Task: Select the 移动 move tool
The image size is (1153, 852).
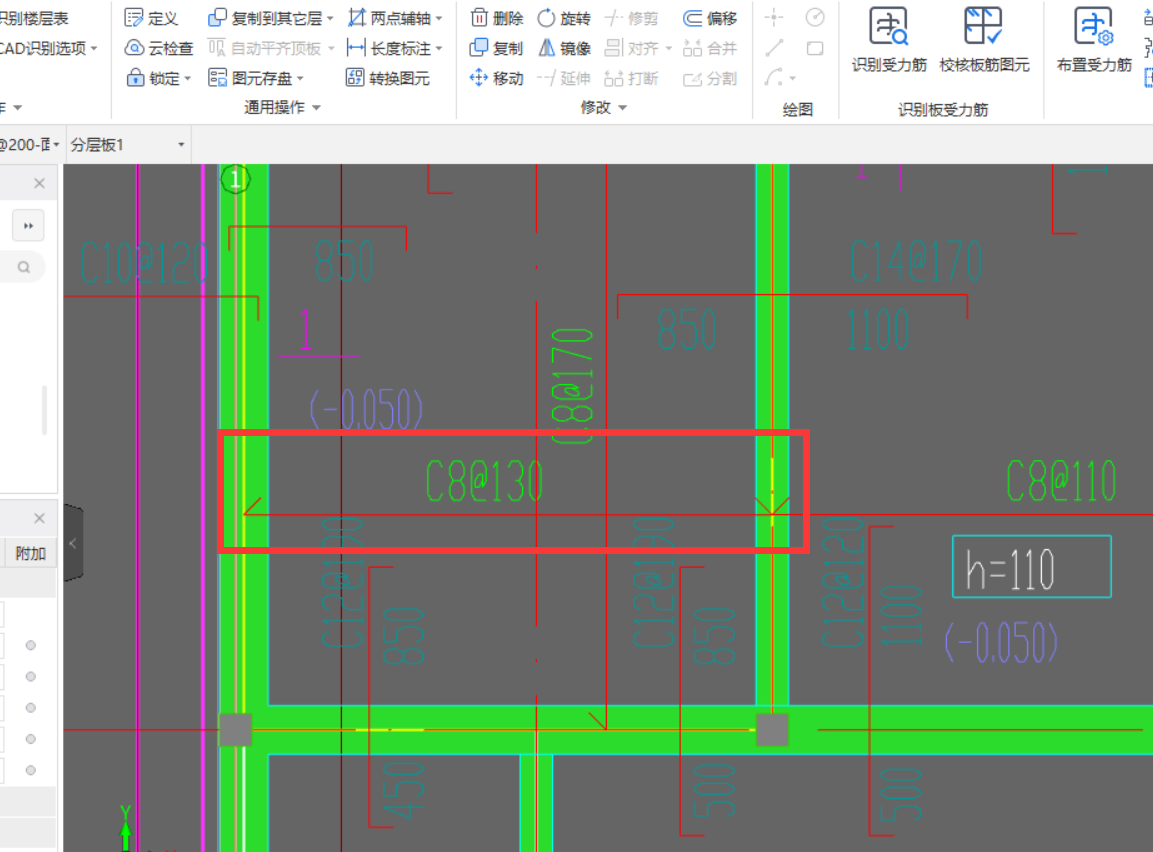Action: (x=496, y=77)
